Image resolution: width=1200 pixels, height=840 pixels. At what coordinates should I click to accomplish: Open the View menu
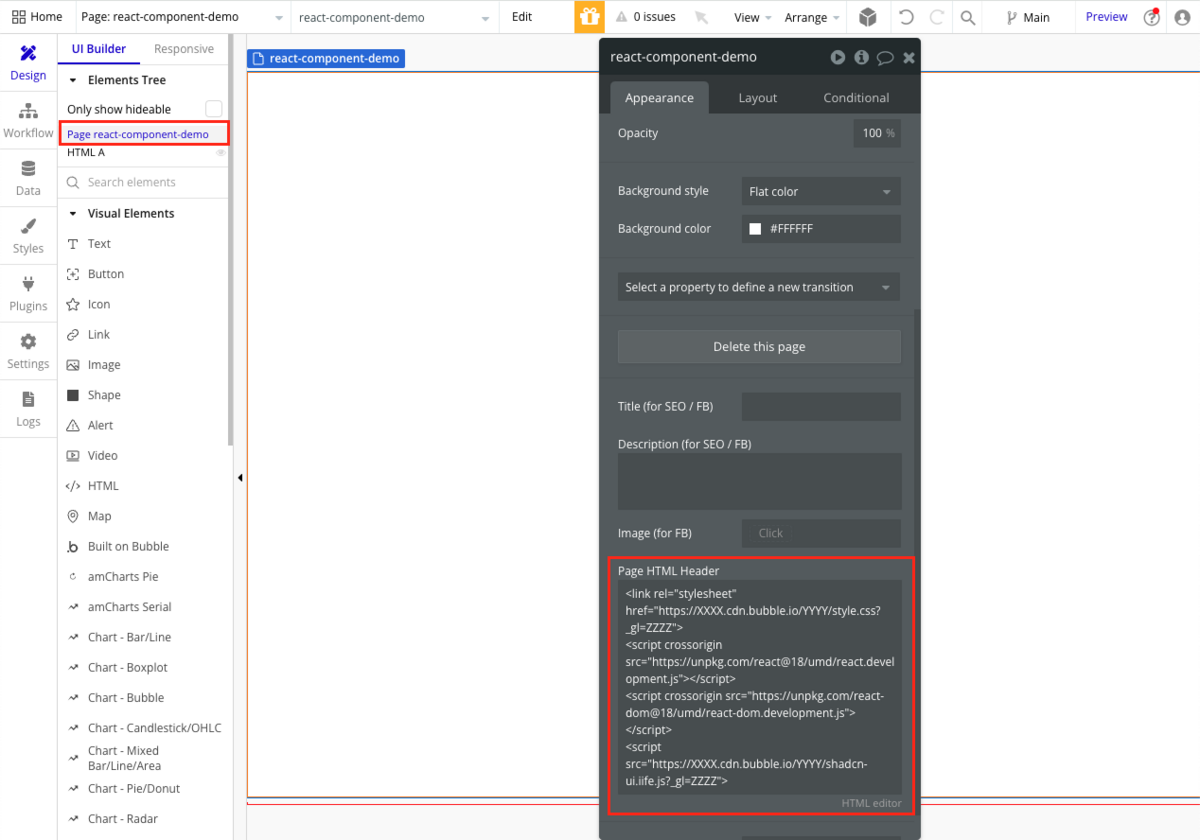(x=753, y=17)
